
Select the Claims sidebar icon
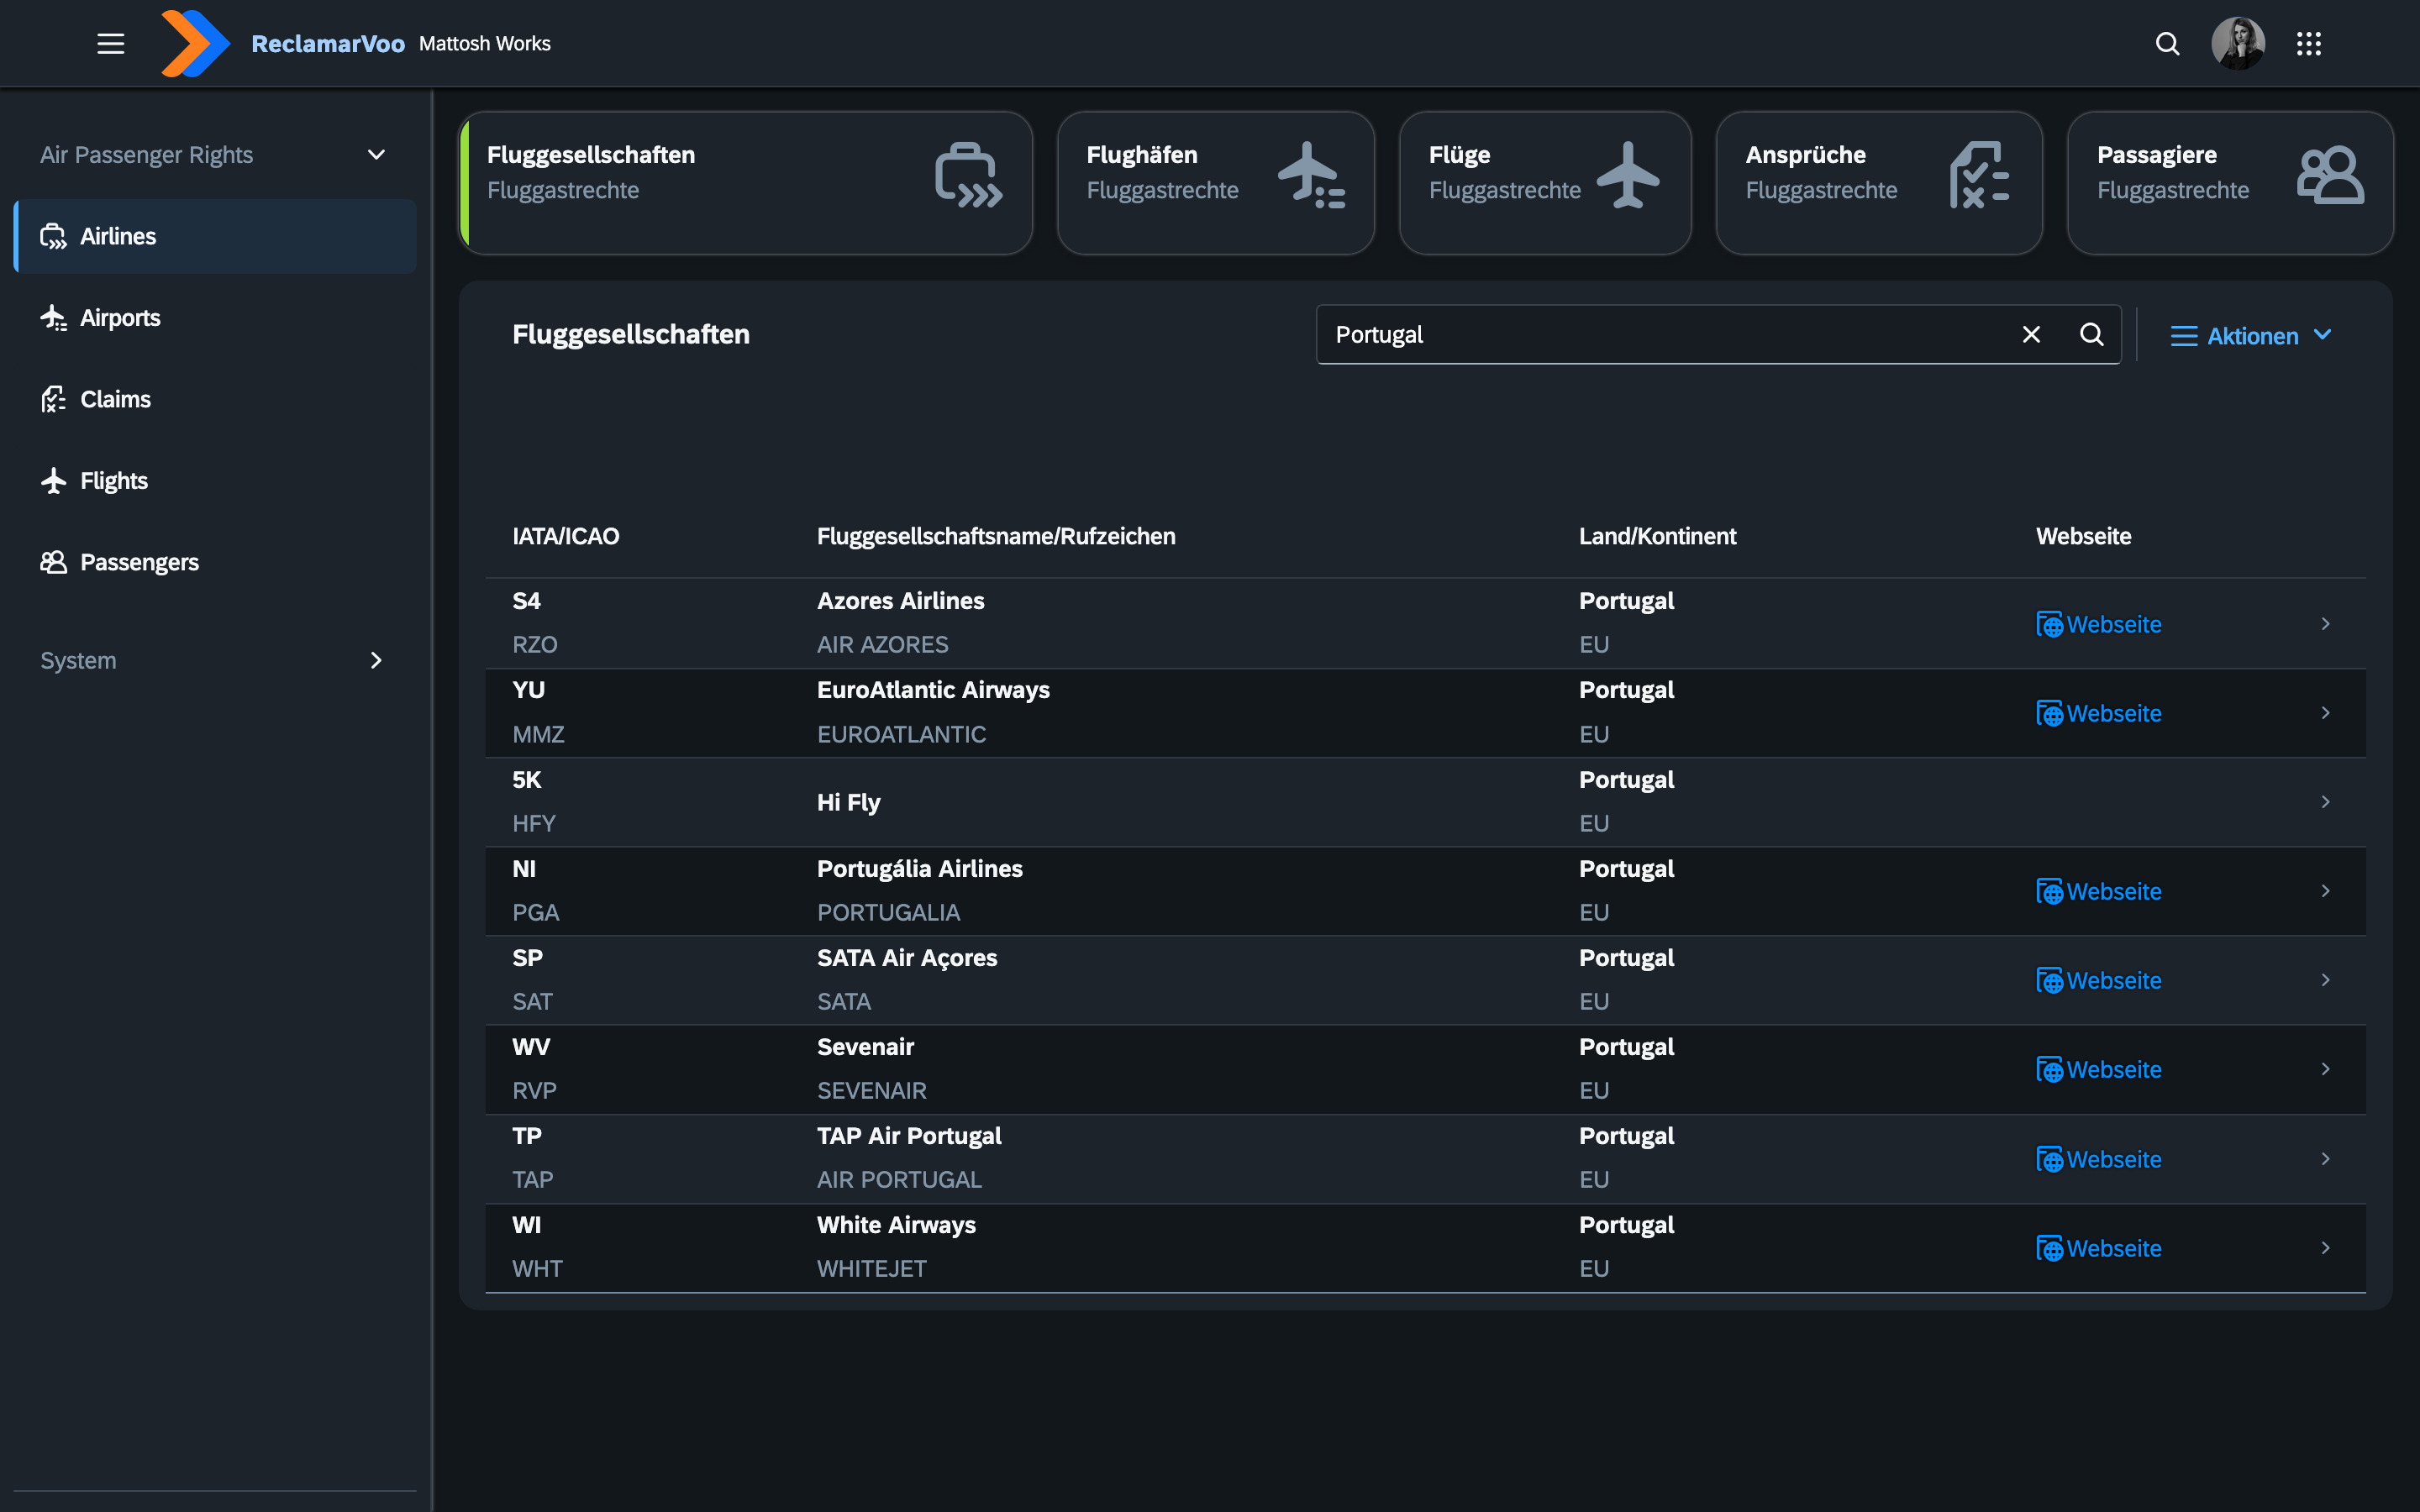point(53,398)
